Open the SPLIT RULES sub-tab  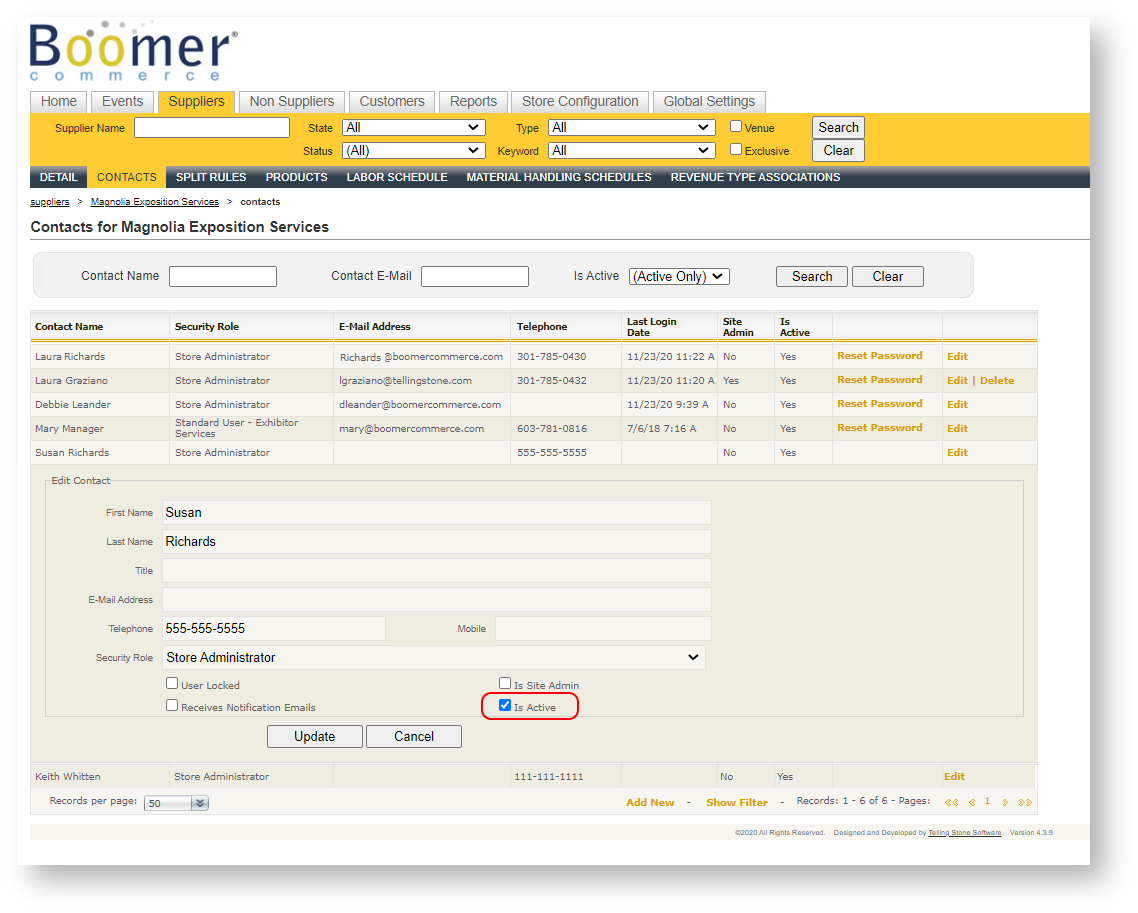(x=211, y=177)
